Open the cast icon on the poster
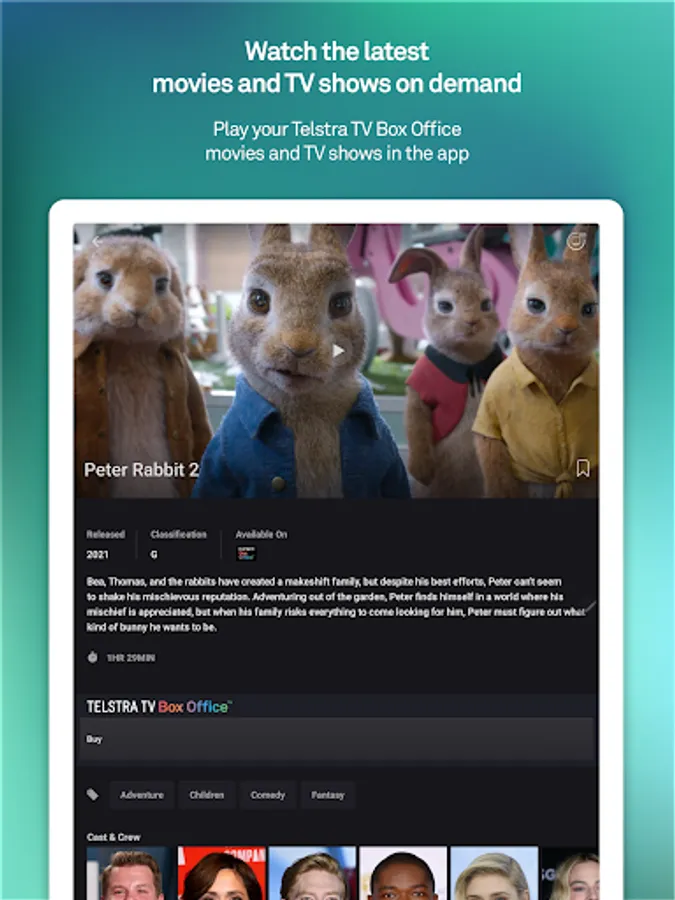Image resolution: width=675 pixels, height=900 pixels. pyautogui.click(x=576, y=241)
